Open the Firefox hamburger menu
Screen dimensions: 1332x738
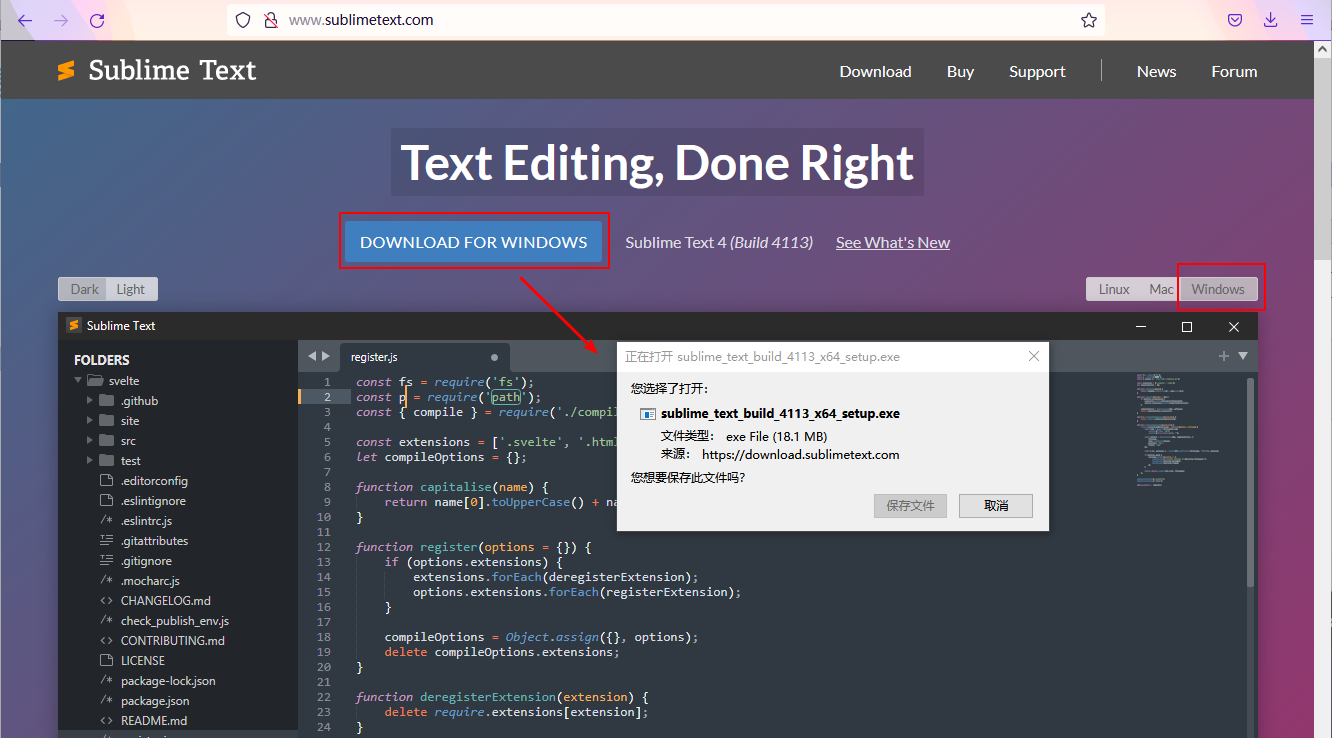click(x=1306, y=20)
